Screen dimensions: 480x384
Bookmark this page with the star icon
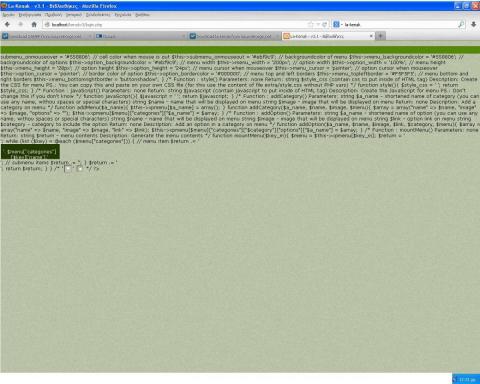[x=310, y=24]
